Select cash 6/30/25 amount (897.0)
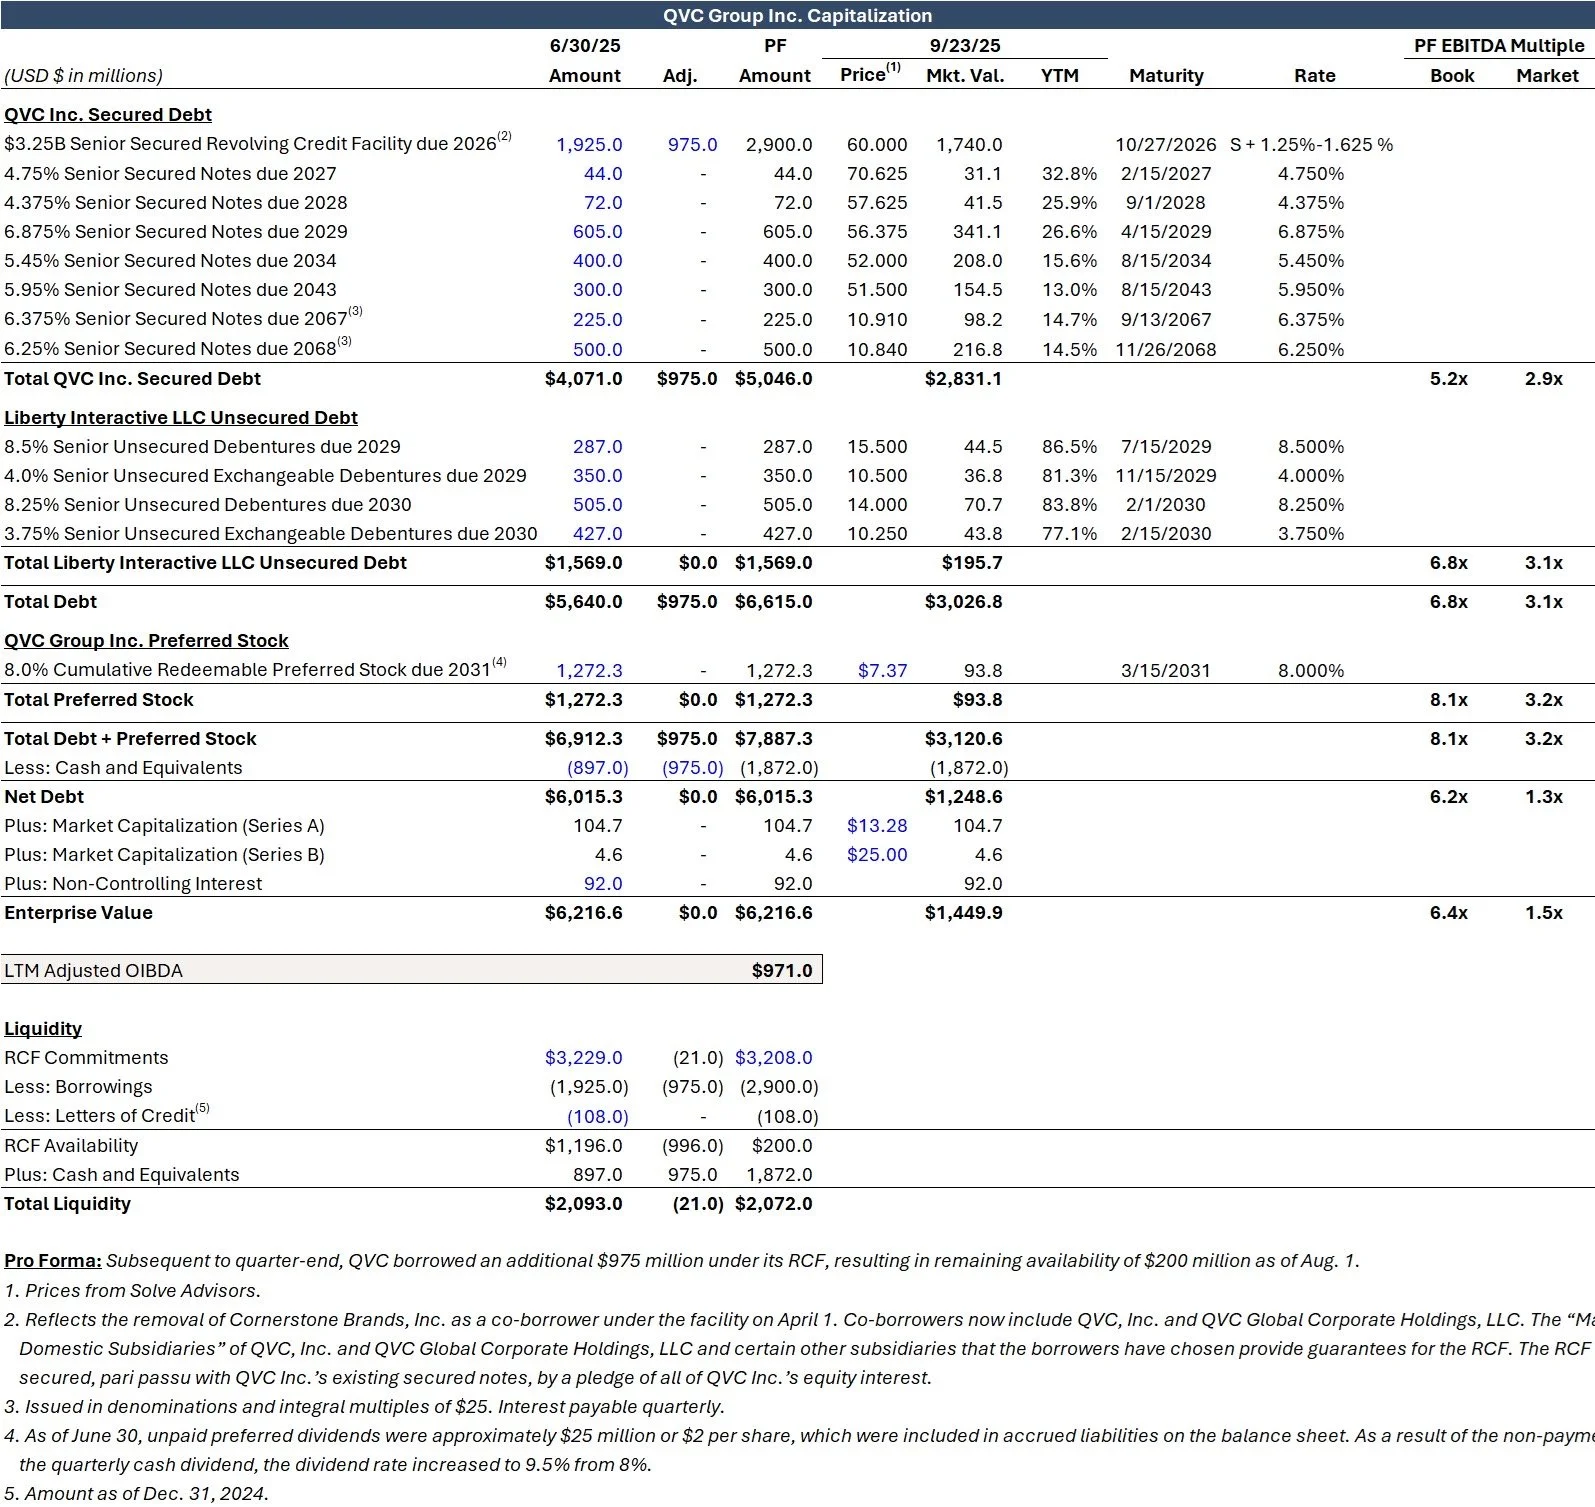Image resolution: width=1595 pixels, height=1507 pixels. [598, 767]
